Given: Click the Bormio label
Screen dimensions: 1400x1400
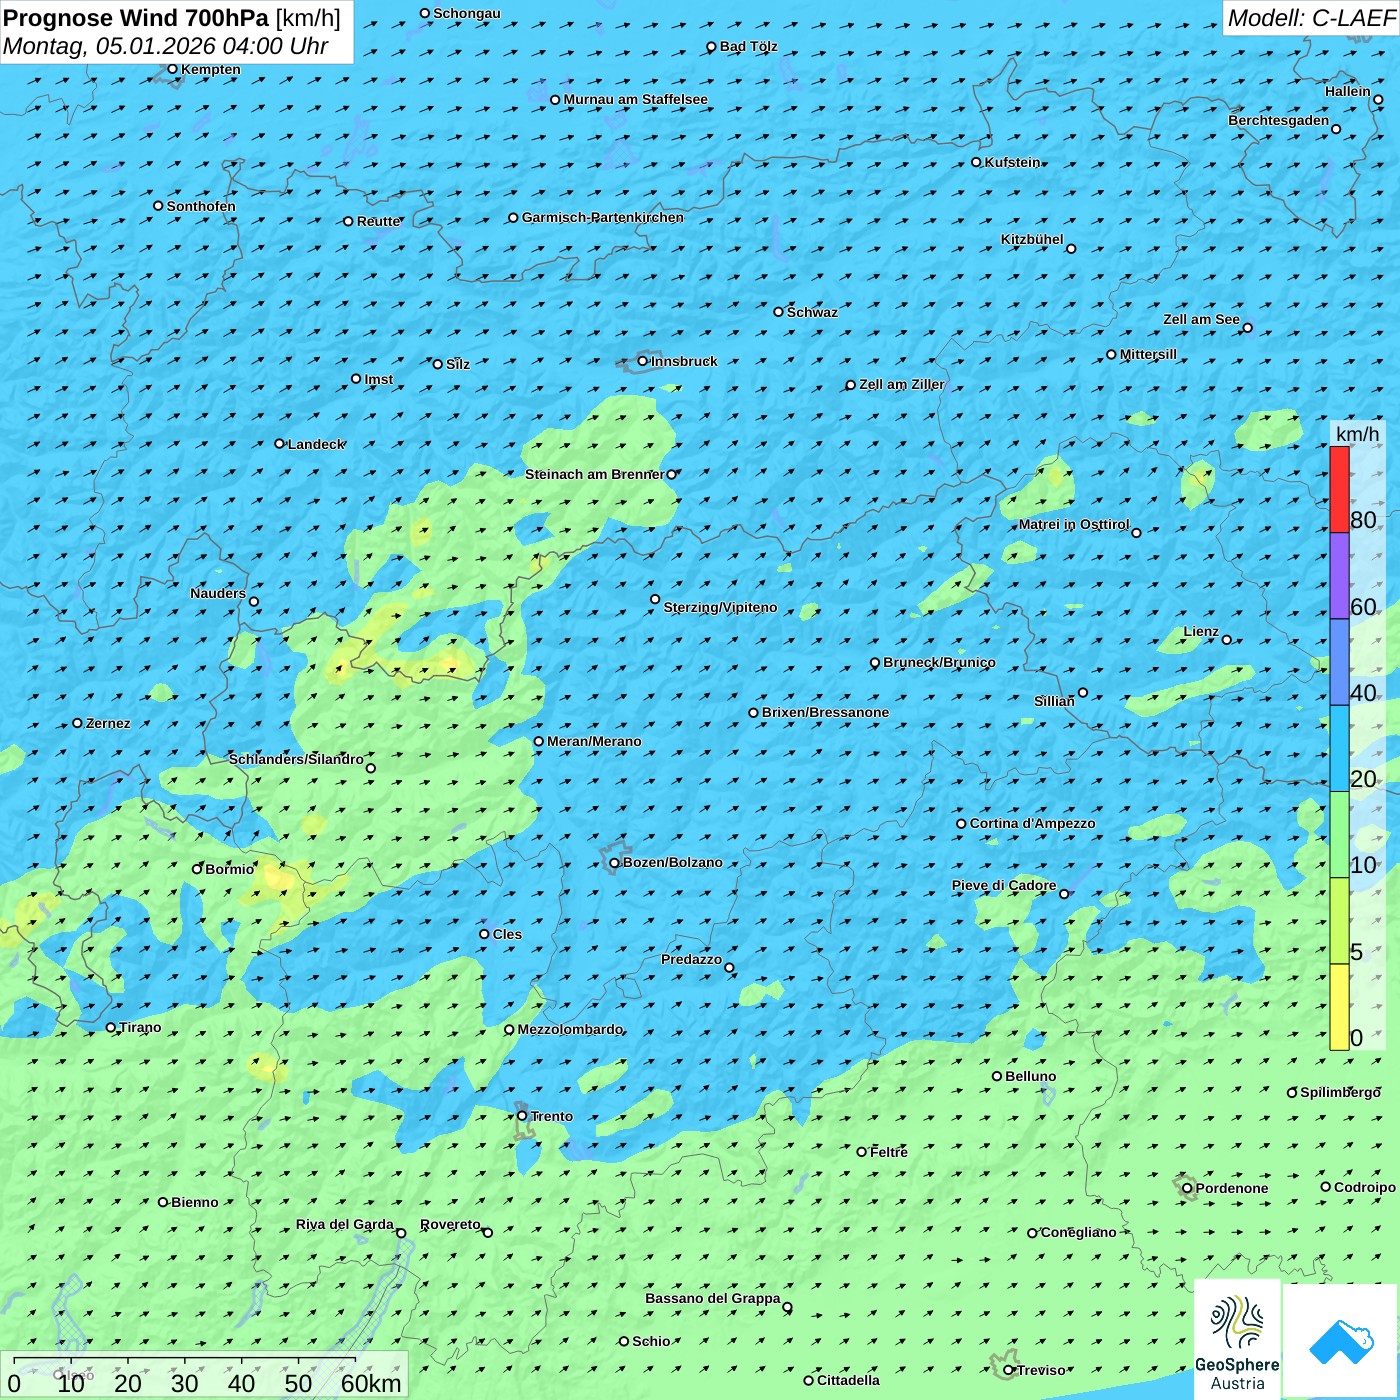Looking at the screenshot, I should click(x=229, y=869).
